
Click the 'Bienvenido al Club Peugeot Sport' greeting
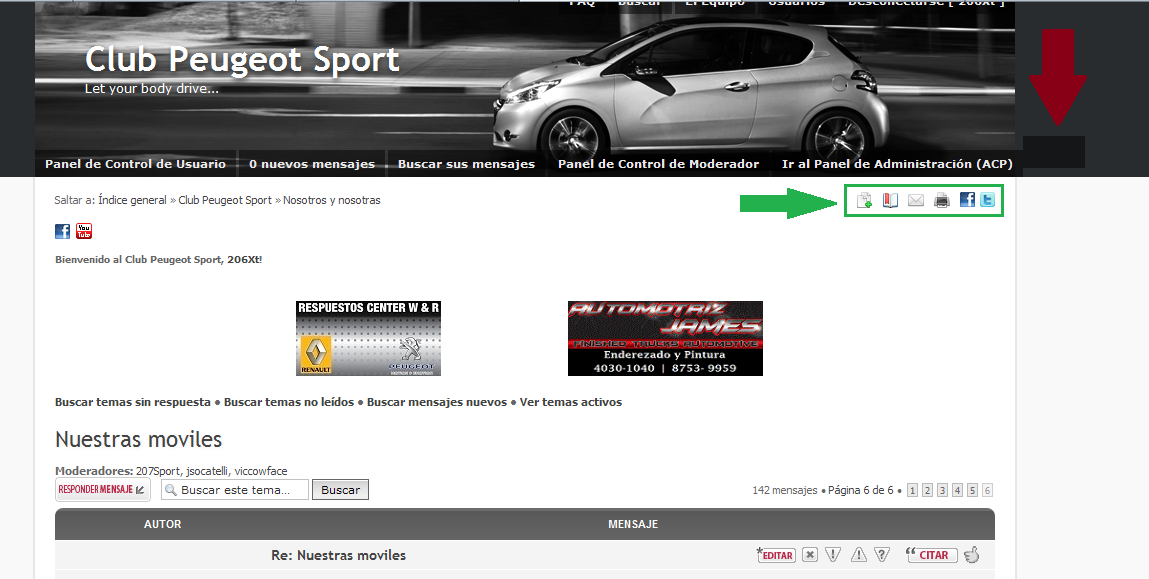[158, 259]
